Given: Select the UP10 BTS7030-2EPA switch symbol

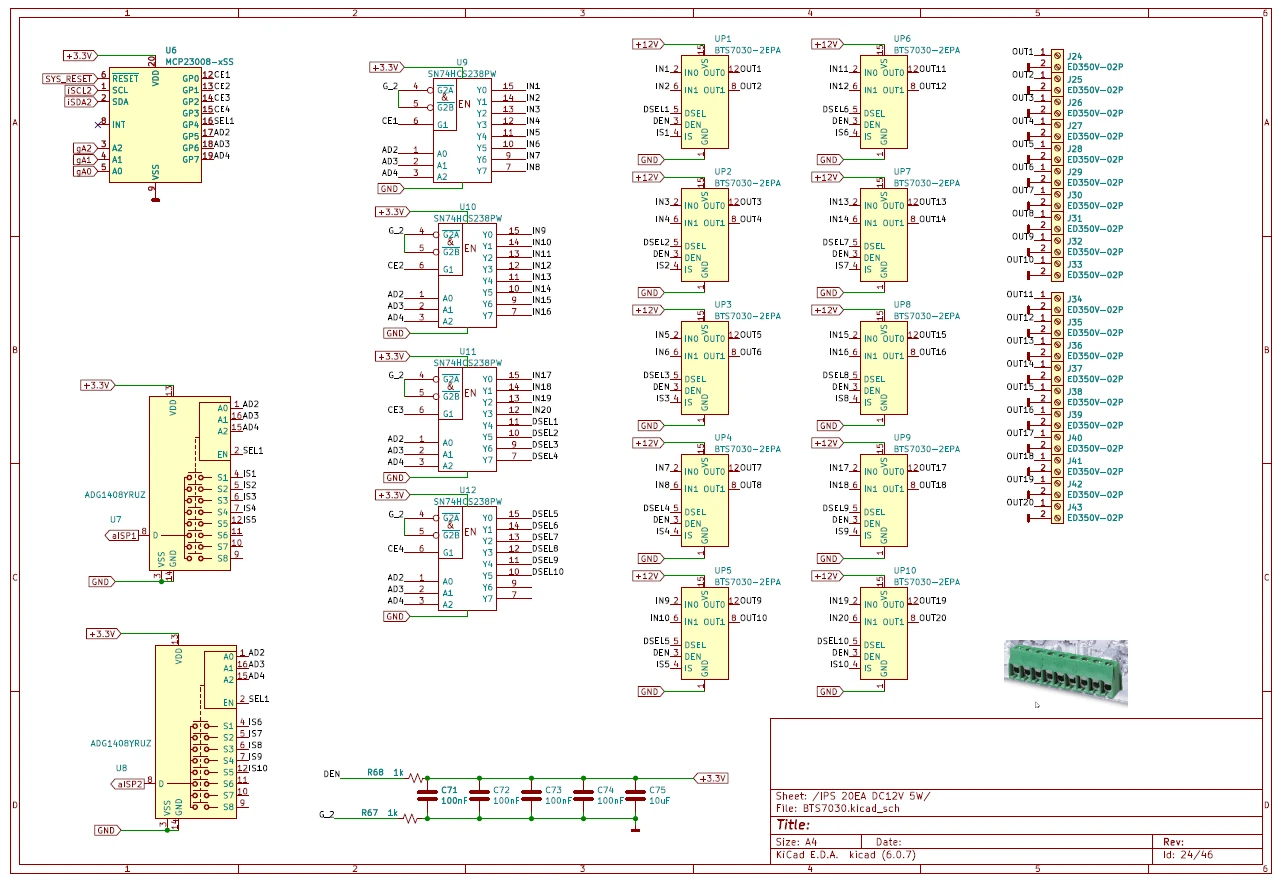Looking at the screenshot, I should (x=885, y=634).
